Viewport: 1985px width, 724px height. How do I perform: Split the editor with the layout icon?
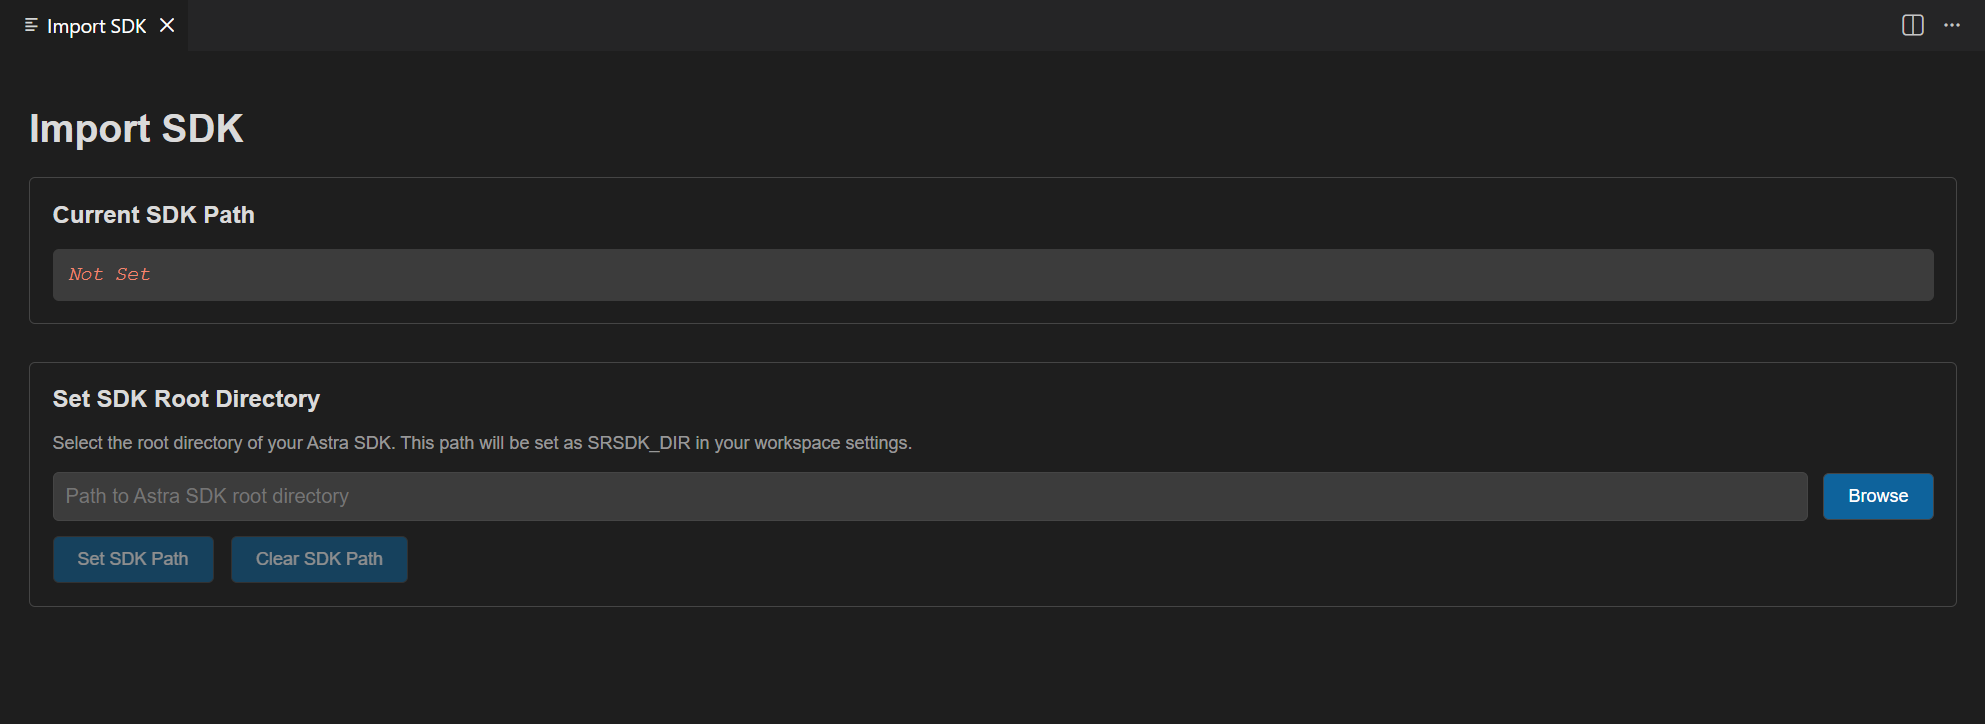click(x=1912, y=26)
